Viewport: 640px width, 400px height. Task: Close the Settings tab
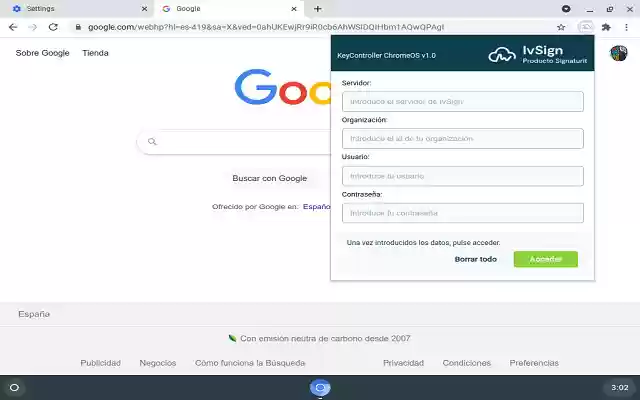[x=144, y=9]
